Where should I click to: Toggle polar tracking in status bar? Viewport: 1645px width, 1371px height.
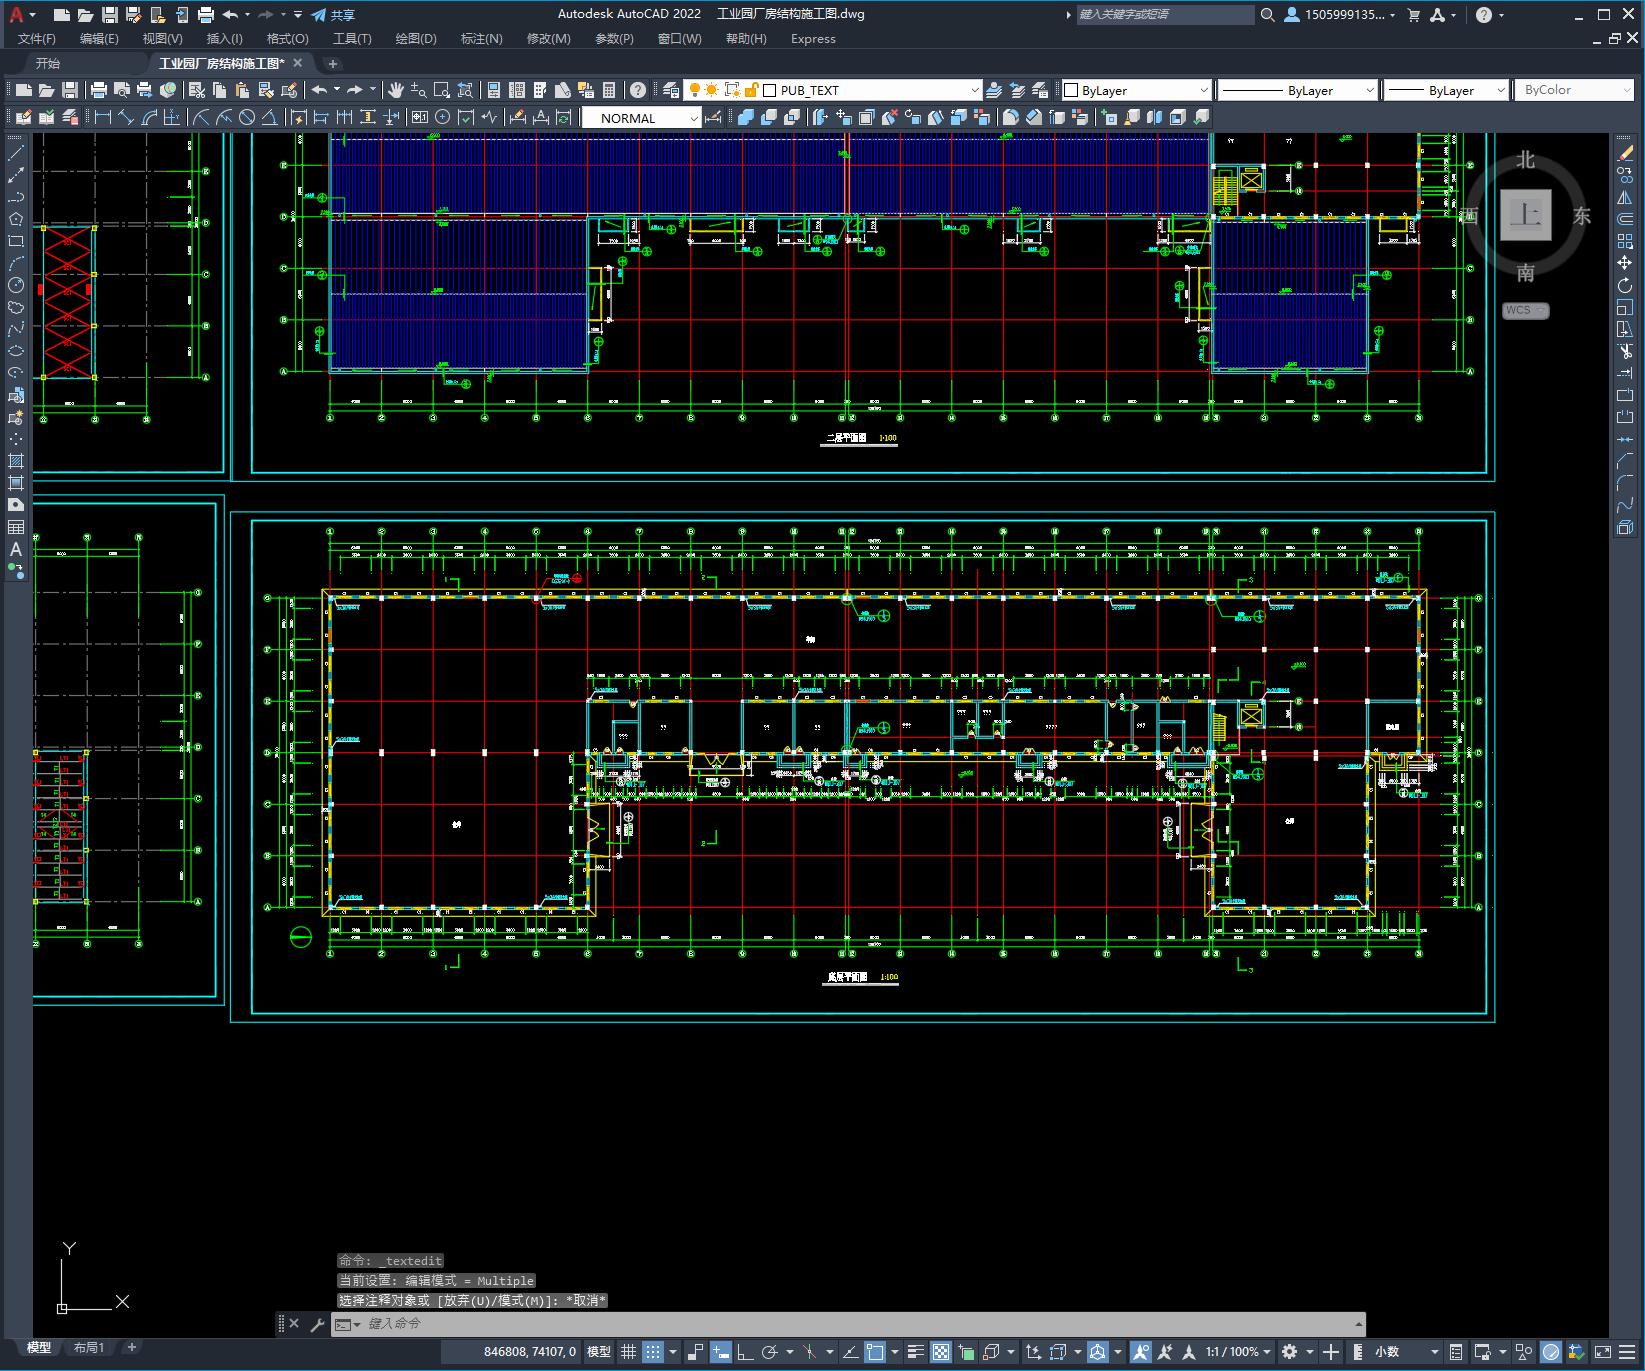point(769,1352)
